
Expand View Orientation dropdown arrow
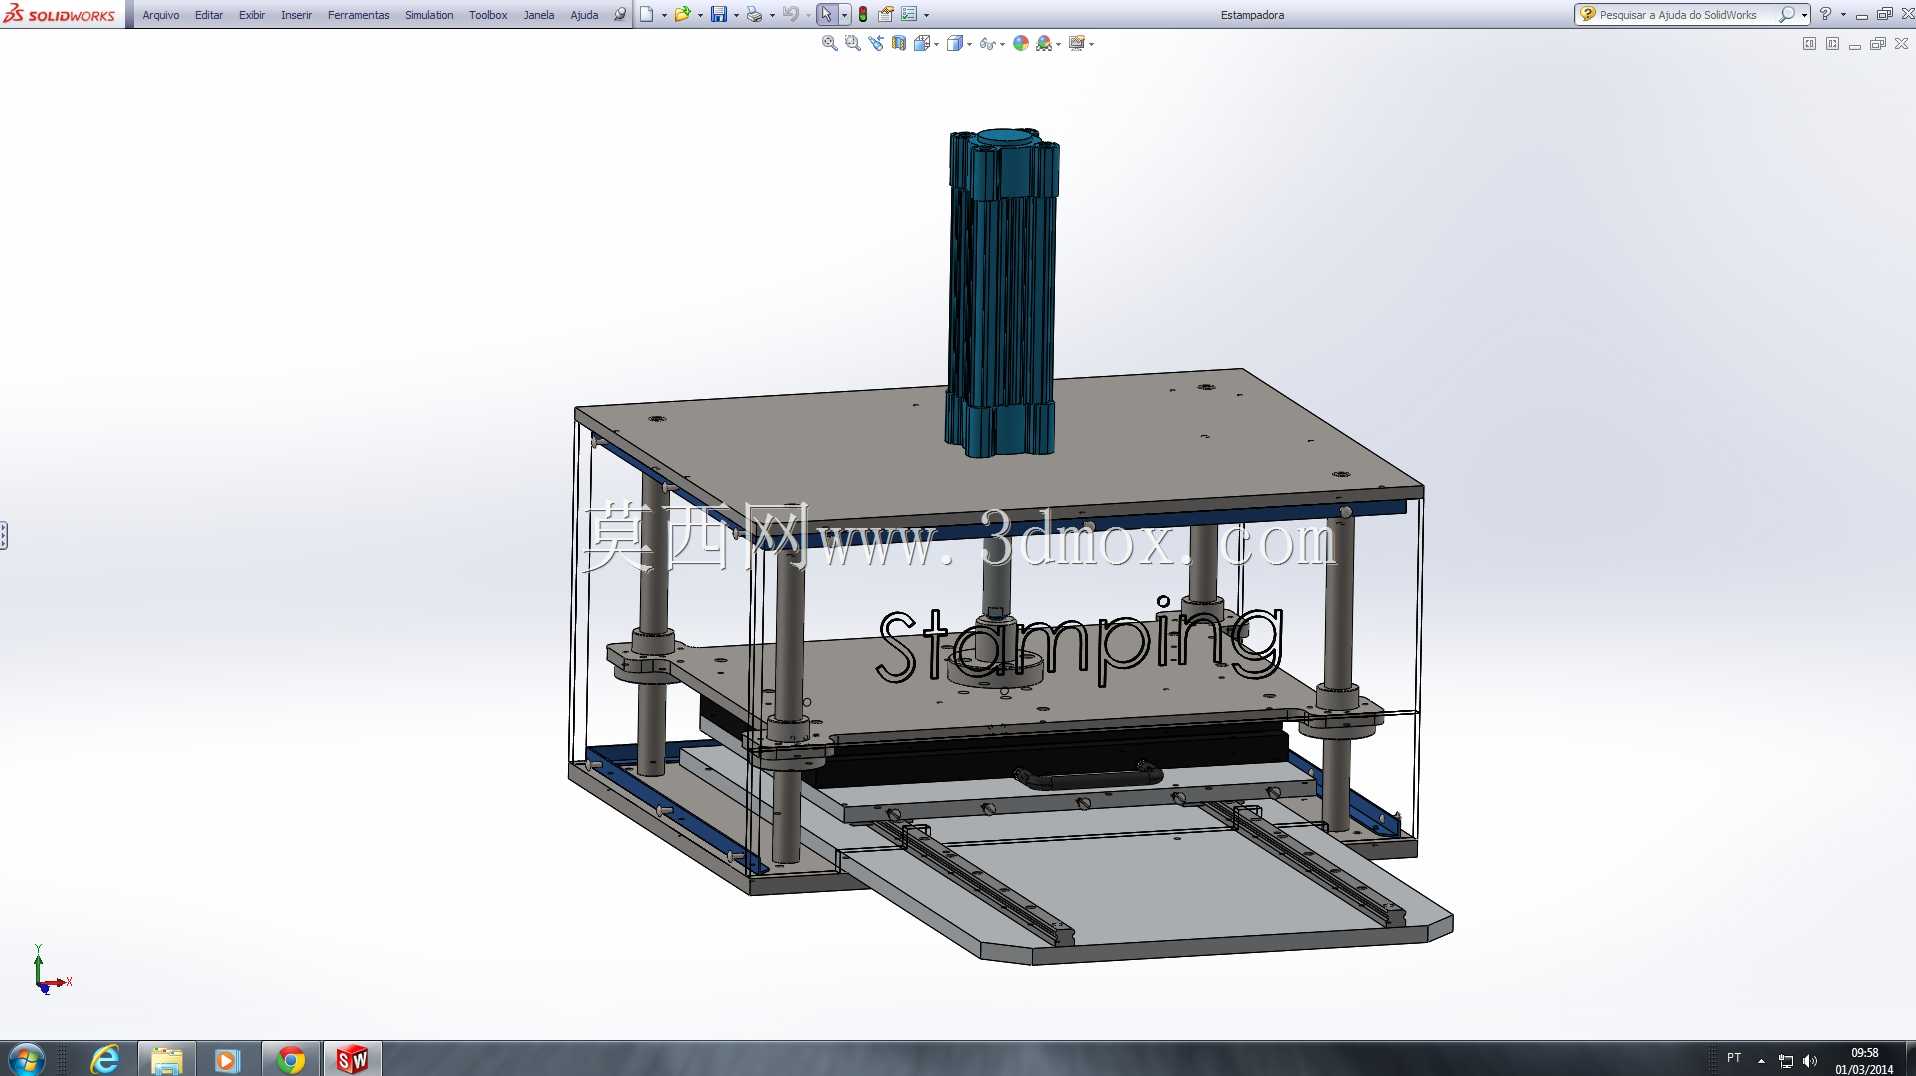coord(936,44)
